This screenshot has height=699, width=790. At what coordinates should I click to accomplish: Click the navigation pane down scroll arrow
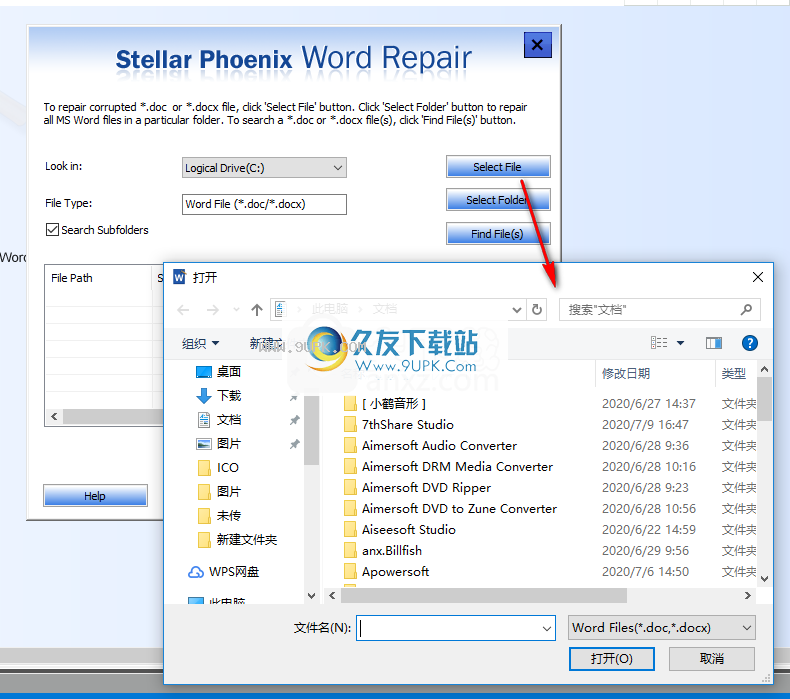pos(311,596)
